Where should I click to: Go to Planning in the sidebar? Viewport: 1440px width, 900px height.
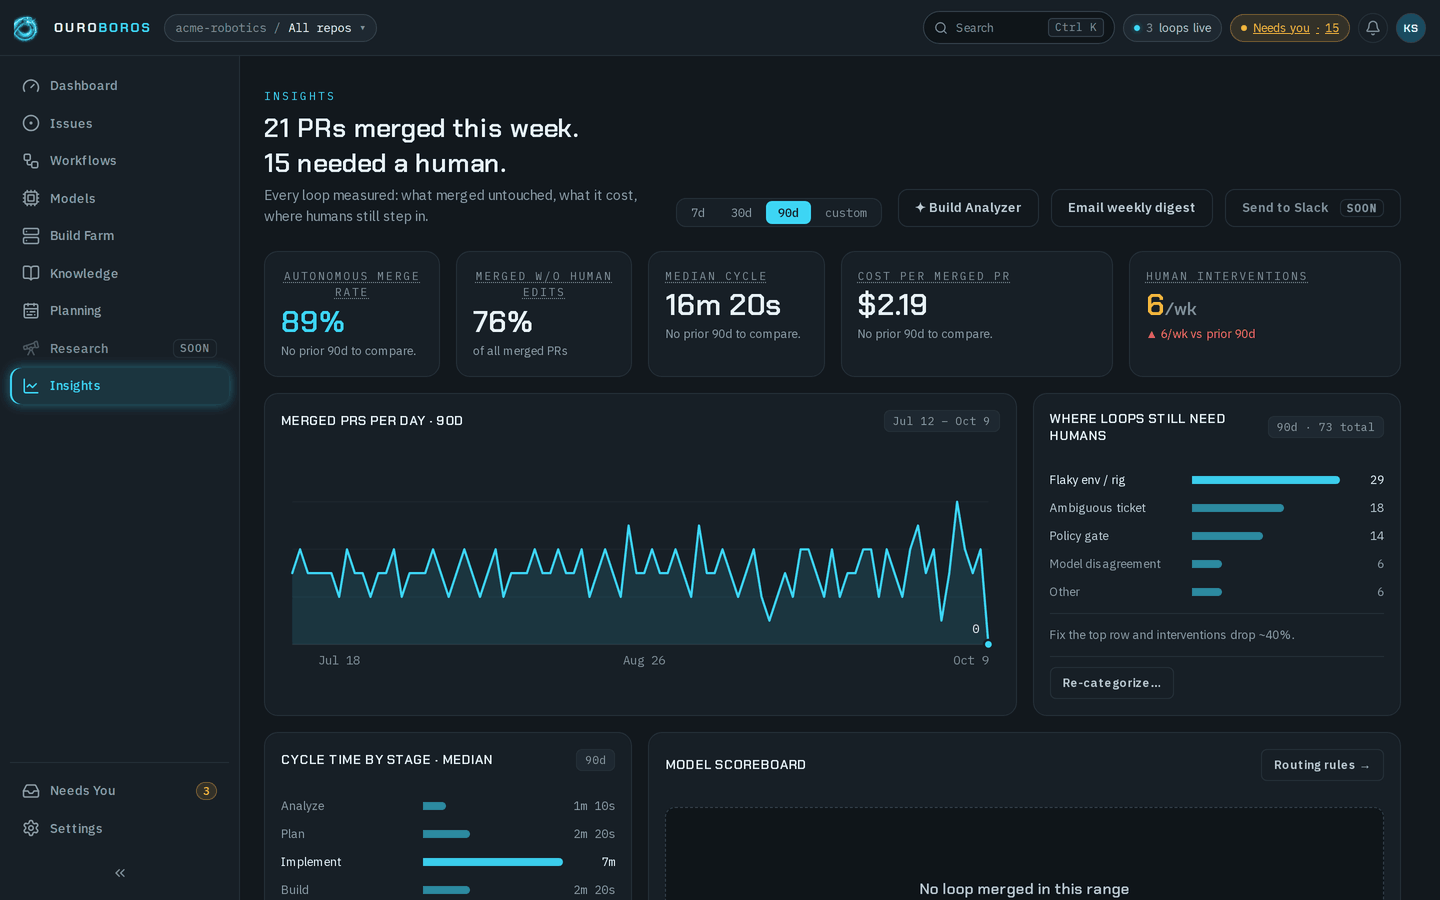tap(120, 311)
